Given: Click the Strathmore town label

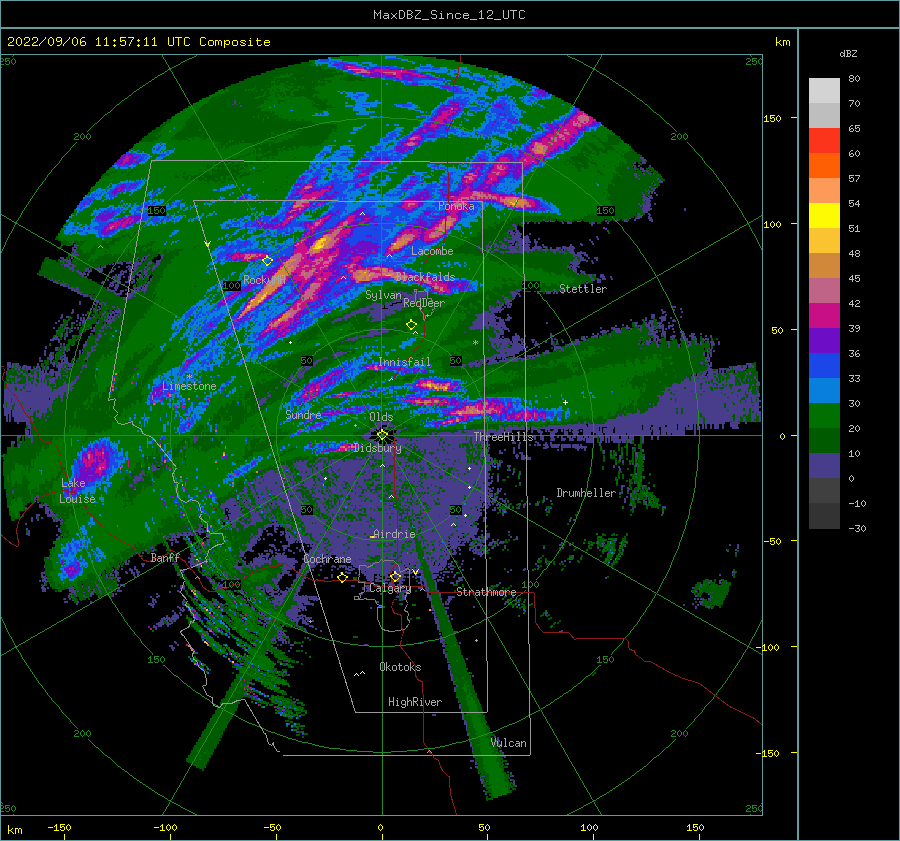Looking at the screenshot, I should click(486, 592).
